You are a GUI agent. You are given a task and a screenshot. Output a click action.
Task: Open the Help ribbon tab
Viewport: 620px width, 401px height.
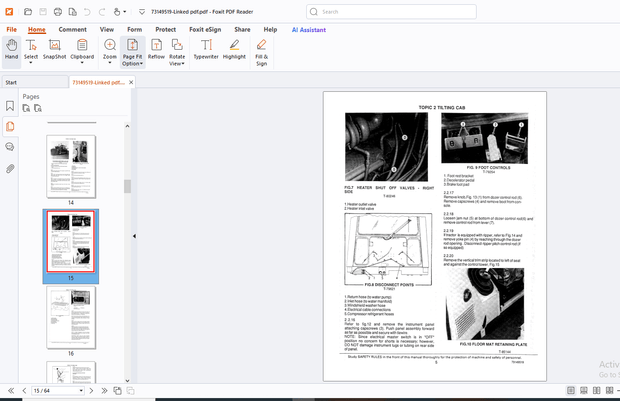(x=270, y=30)
